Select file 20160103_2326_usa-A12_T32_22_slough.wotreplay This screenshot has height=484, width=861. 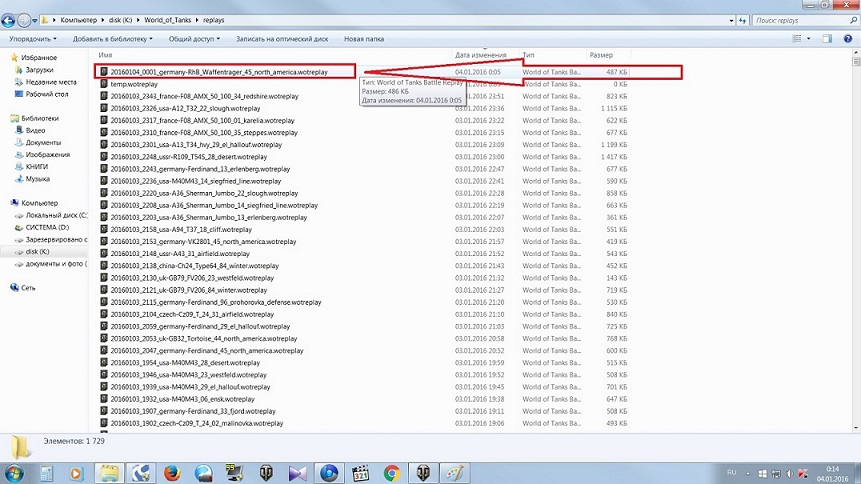point(186,108)
